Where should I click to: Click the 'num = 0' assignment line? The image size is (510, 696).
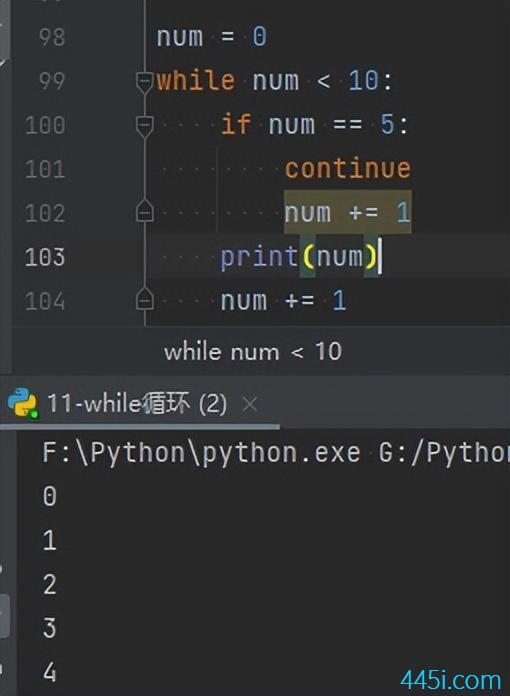tap(211, 36)
